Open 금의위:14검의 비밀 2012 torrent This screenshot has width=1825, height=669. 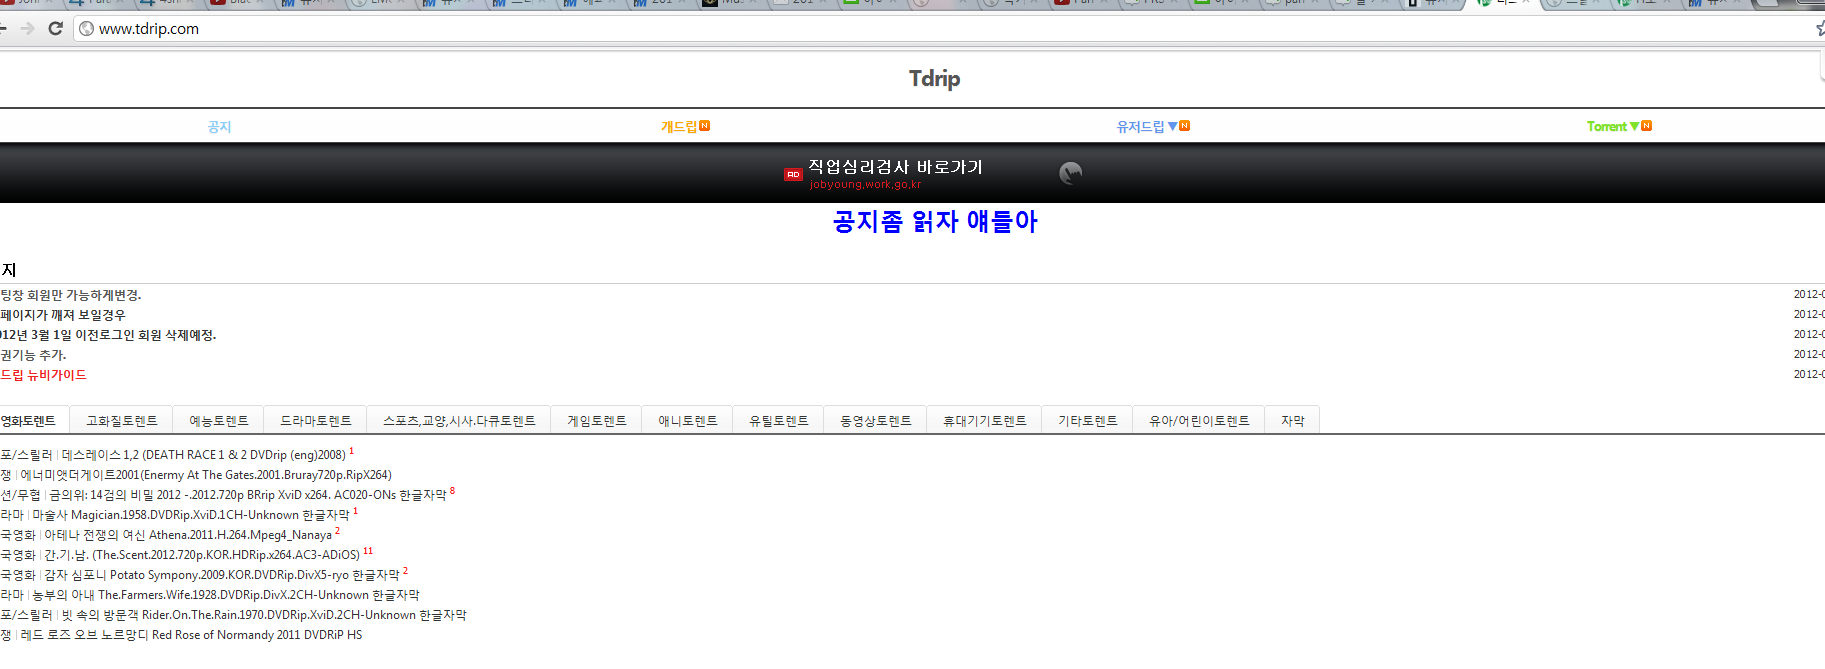pos(247,495)
